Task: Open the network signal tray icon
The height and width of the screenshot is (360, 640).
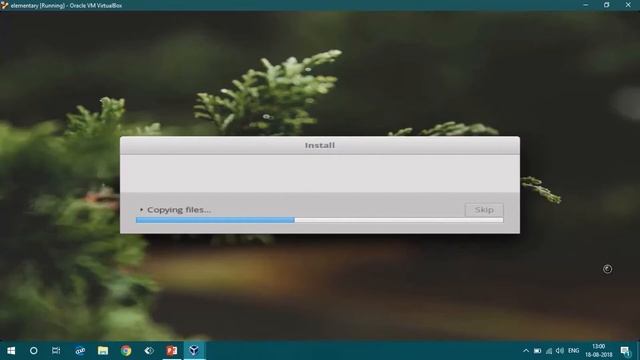Action: [x=549, y=351]
